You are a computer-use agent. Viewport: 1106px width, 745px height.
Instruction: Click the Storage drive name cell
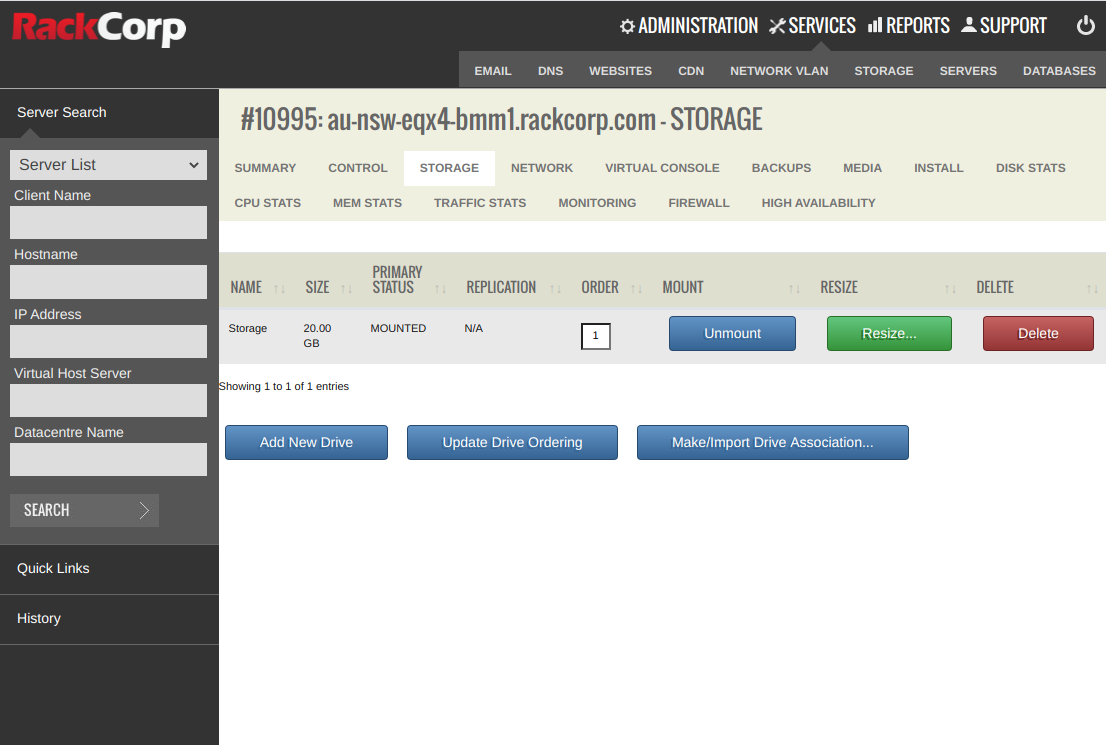pos(248,328)
